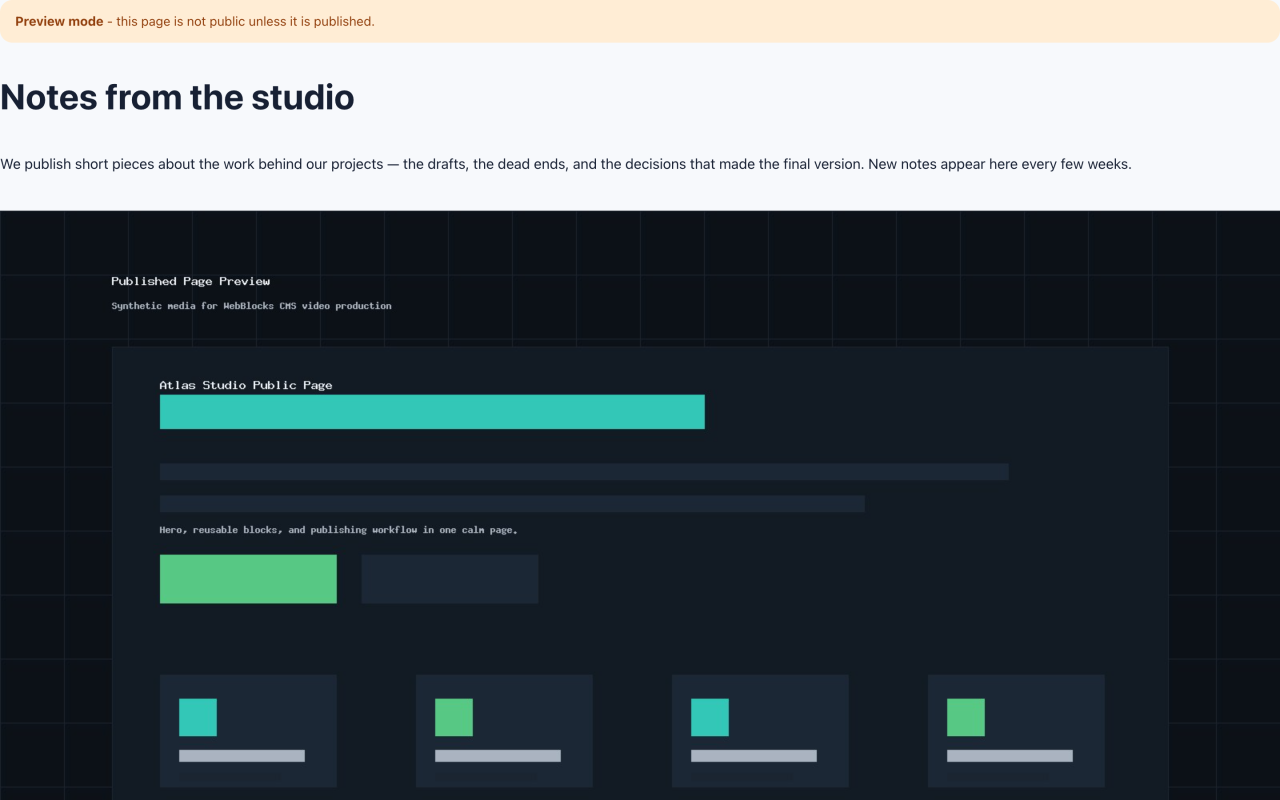Click the dark secondary button beside the green one
Image resolution: width=1280 pixels, height=800 pixels.
[450, 579]
